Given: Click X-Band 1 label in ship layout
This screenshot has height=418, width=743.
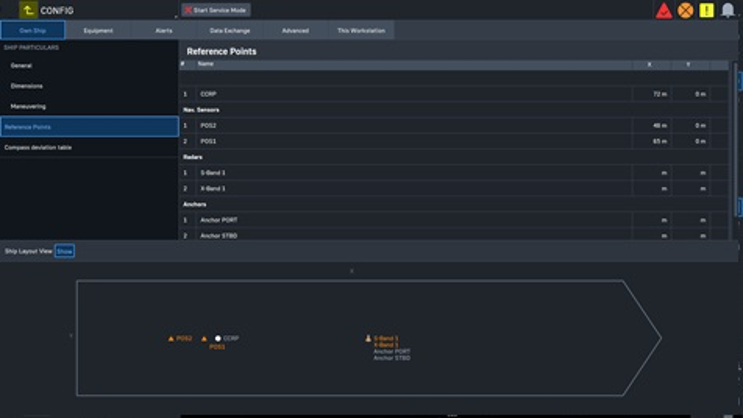Looking at the screenshot, I should [x=386, y=345].
